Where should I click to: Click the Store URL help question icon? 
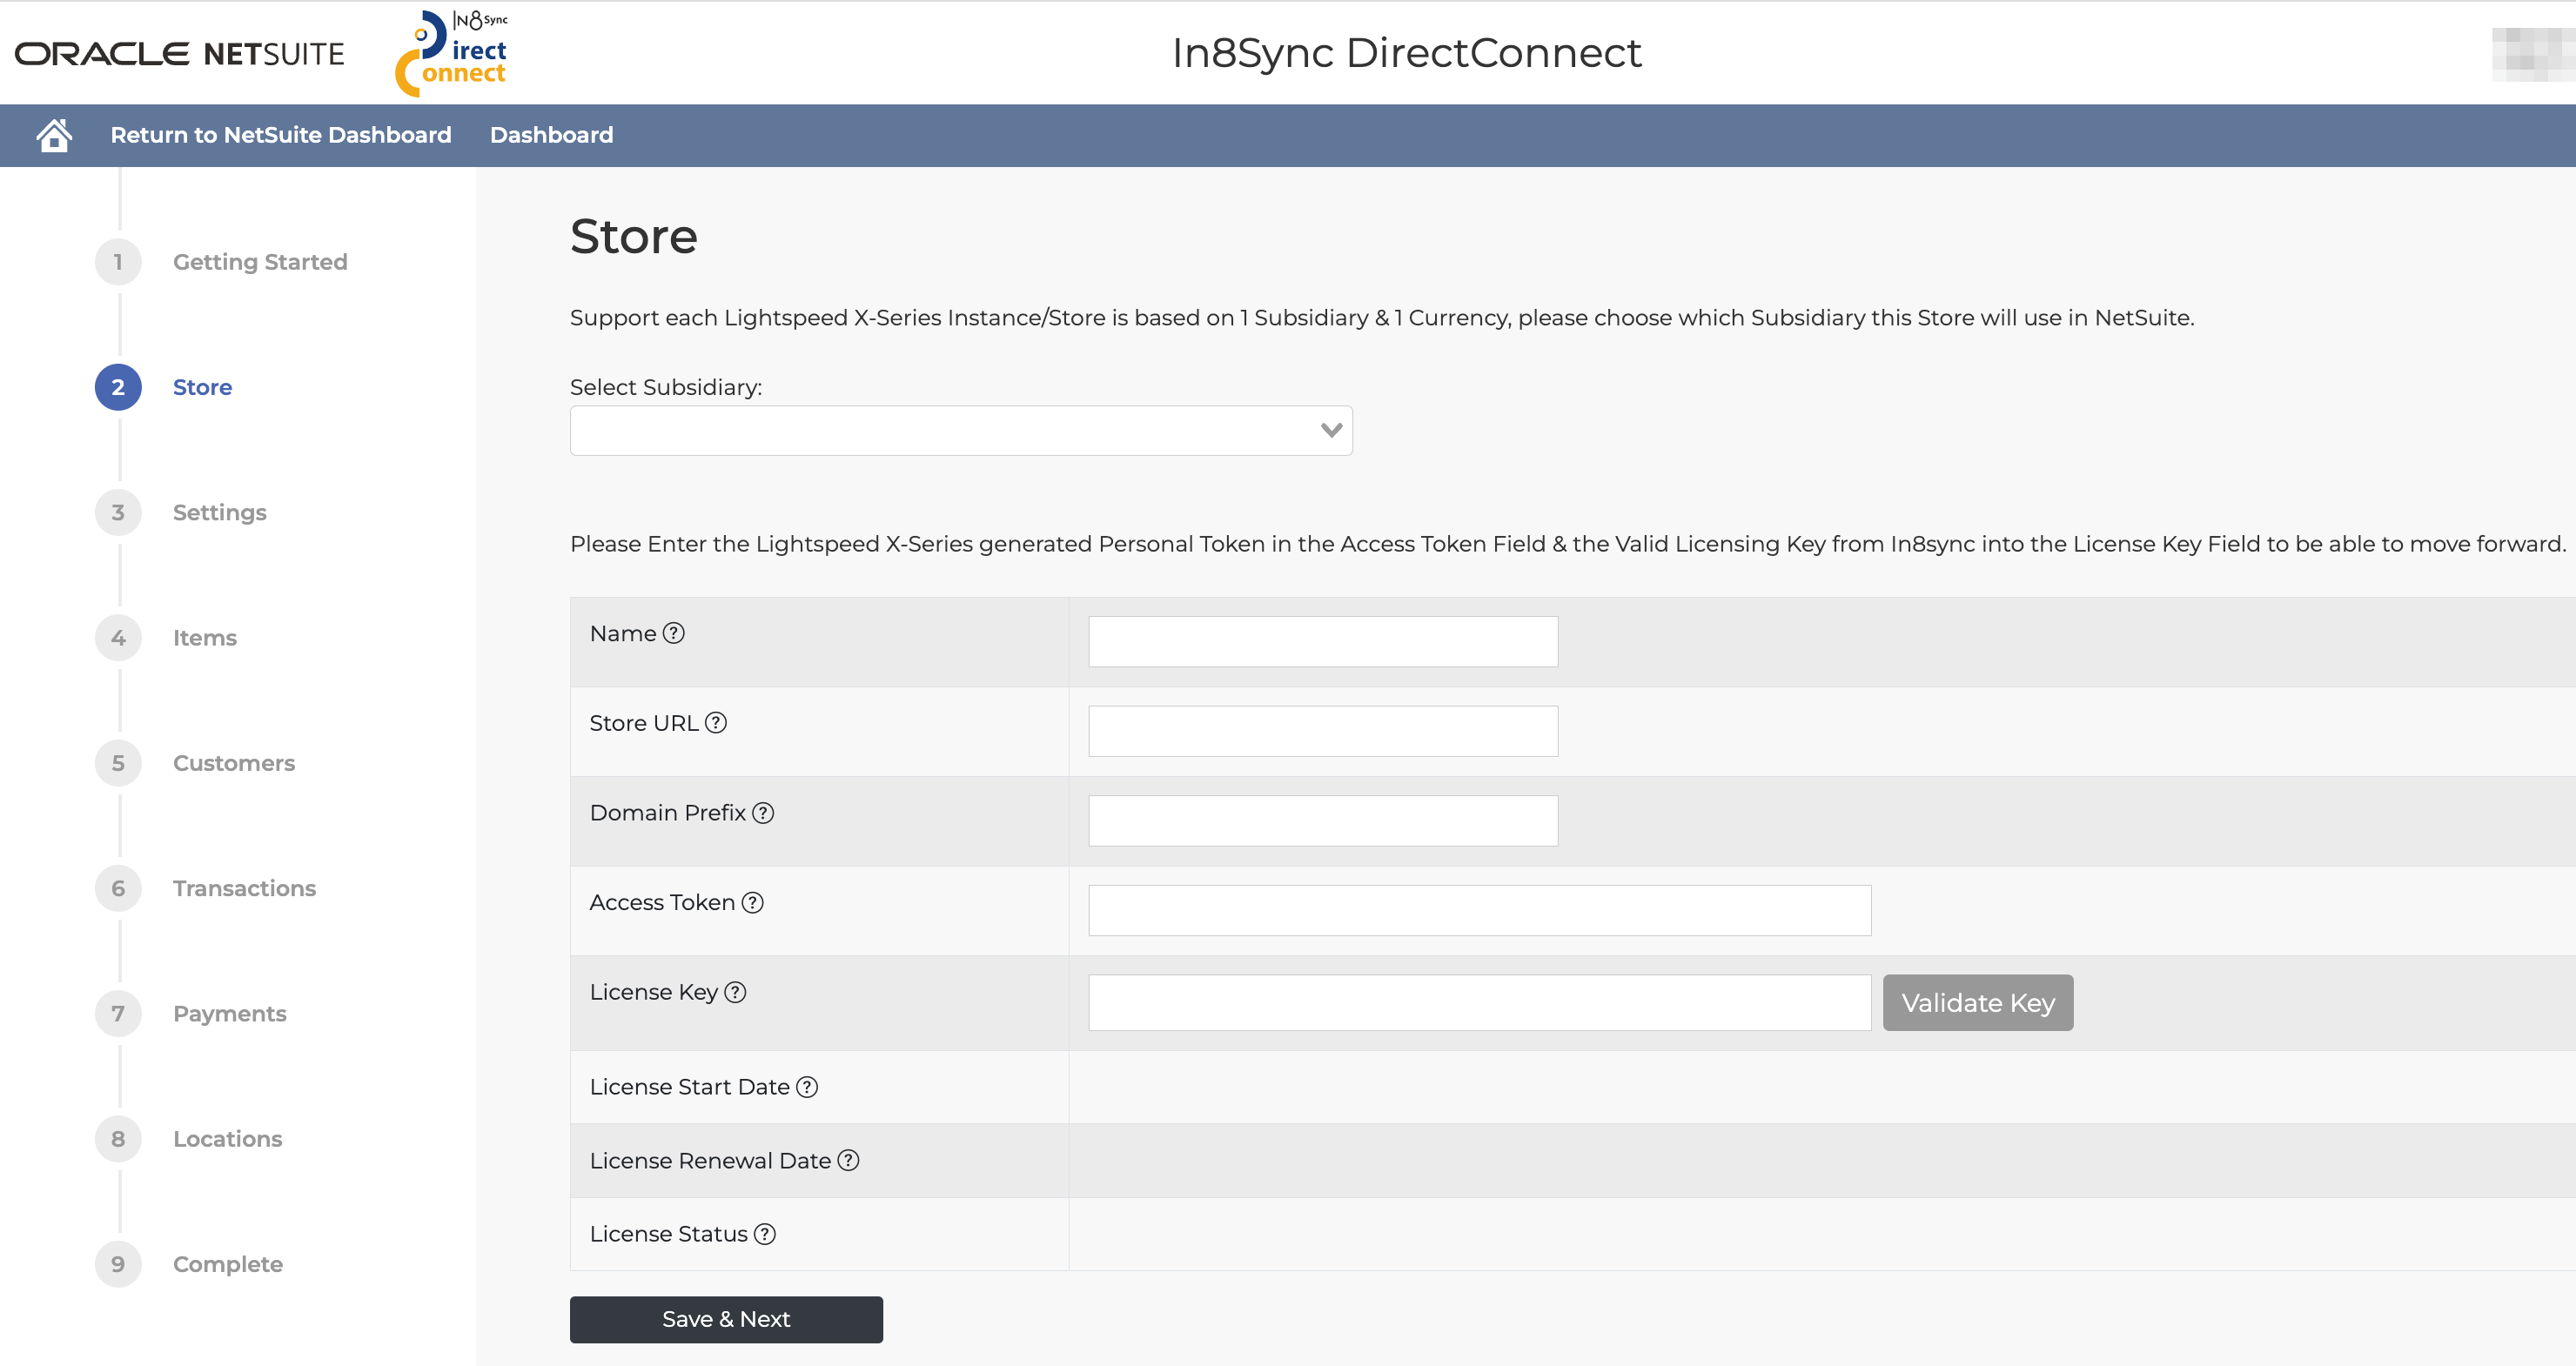pos(716,723)
